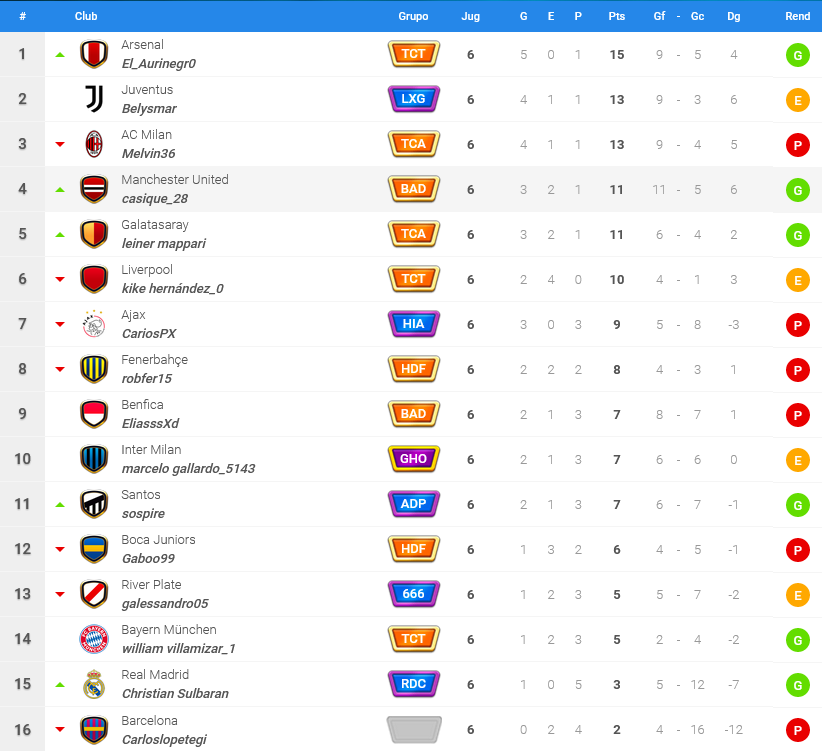Open the LXG group badge for Juventus
This screenshot has height=751, width=822.
pyautogui.click(x=414, y=99)
